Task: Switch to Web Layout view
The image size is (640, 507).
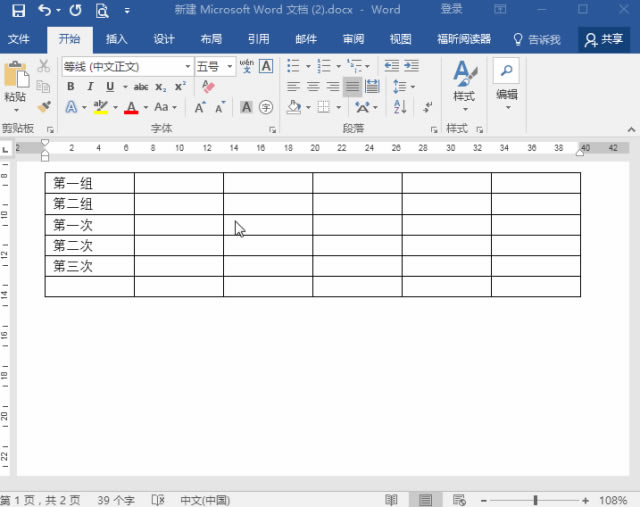Action: click(x=459, y=500)
